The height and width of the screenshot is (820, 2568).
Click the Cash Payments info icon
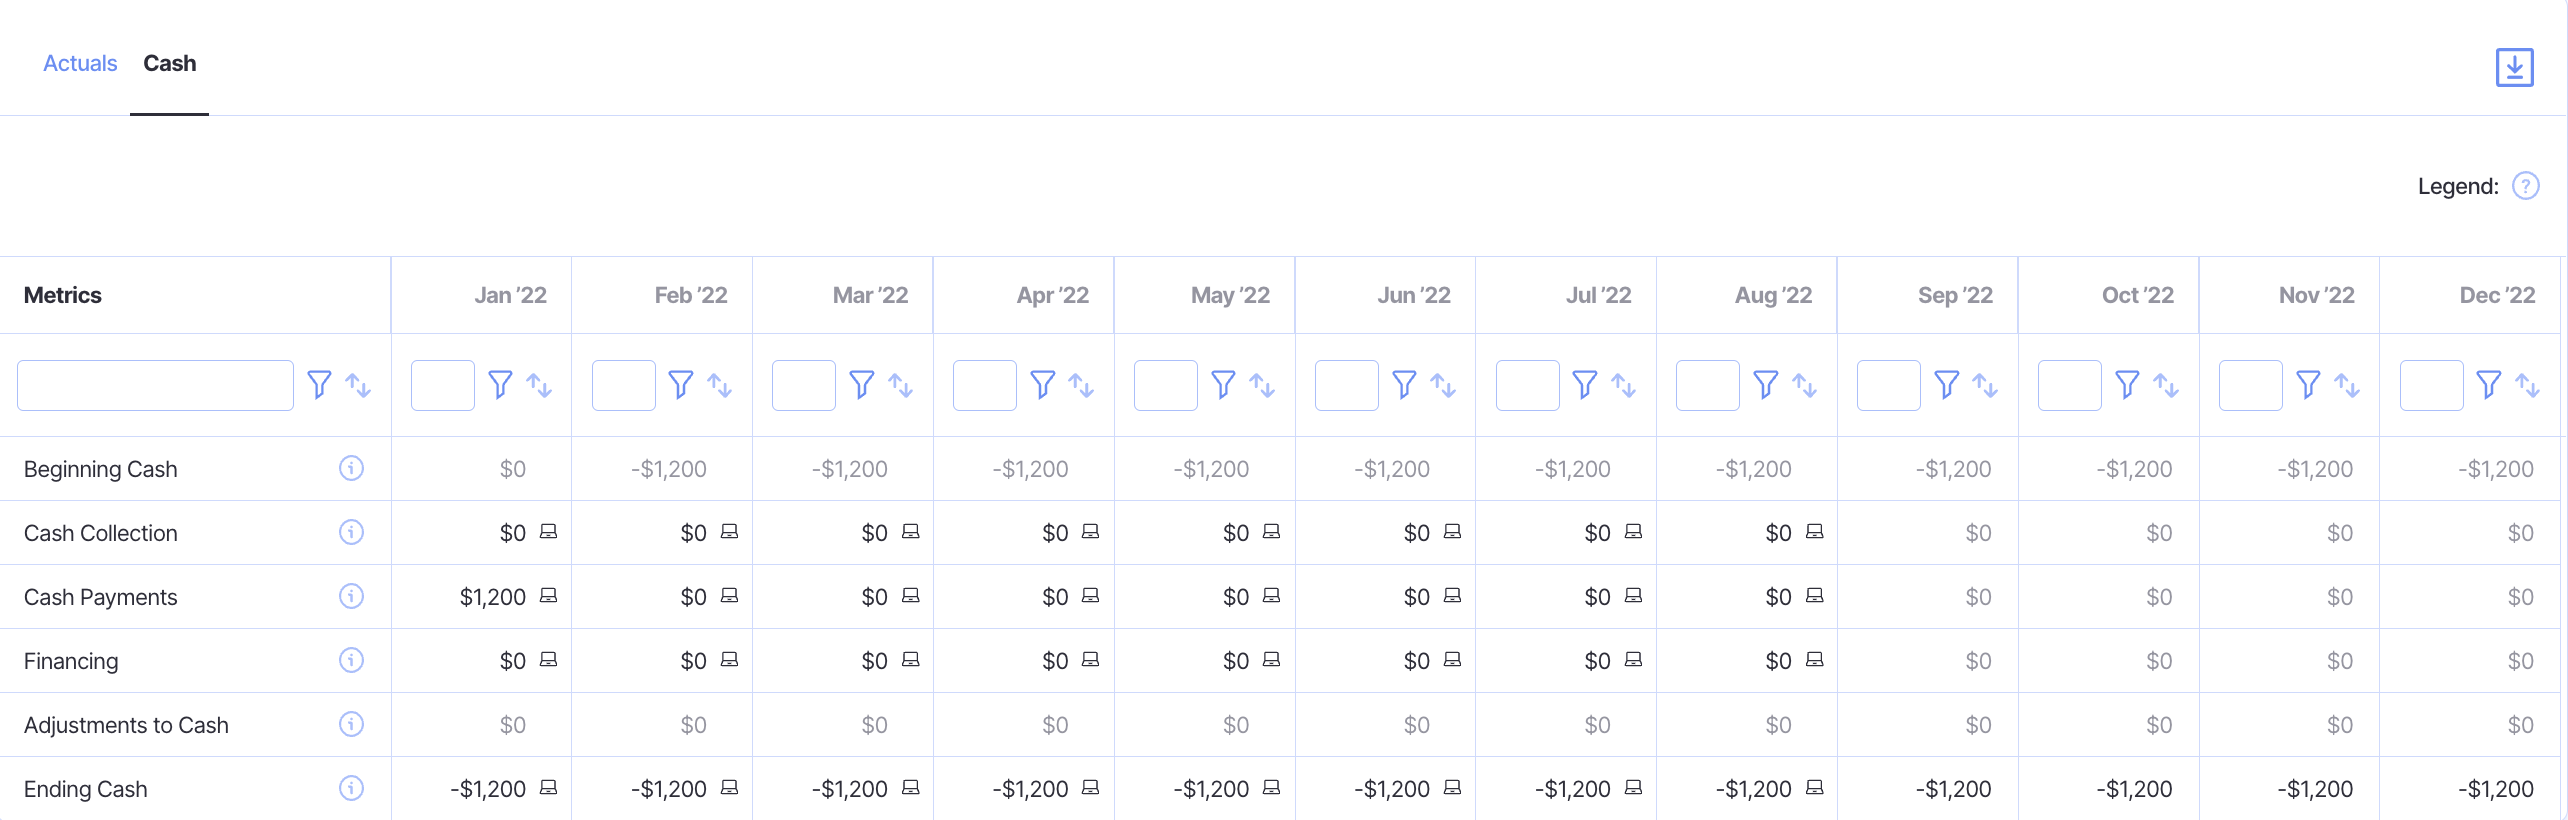[351, 596]
